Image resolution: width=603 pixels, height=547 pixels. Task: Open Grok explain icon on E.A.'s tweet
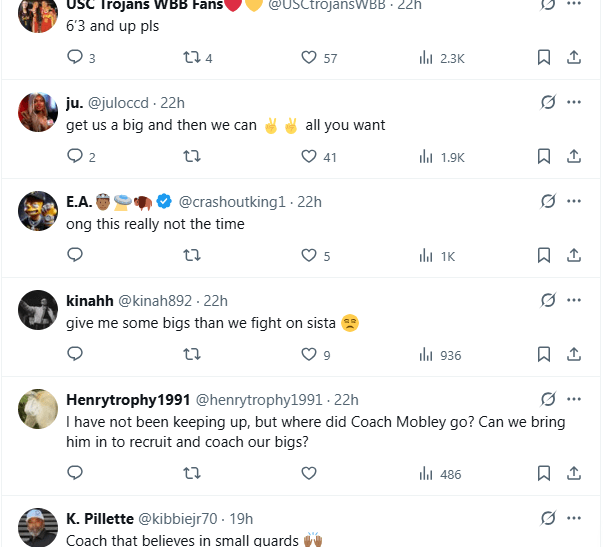point(548,201)
